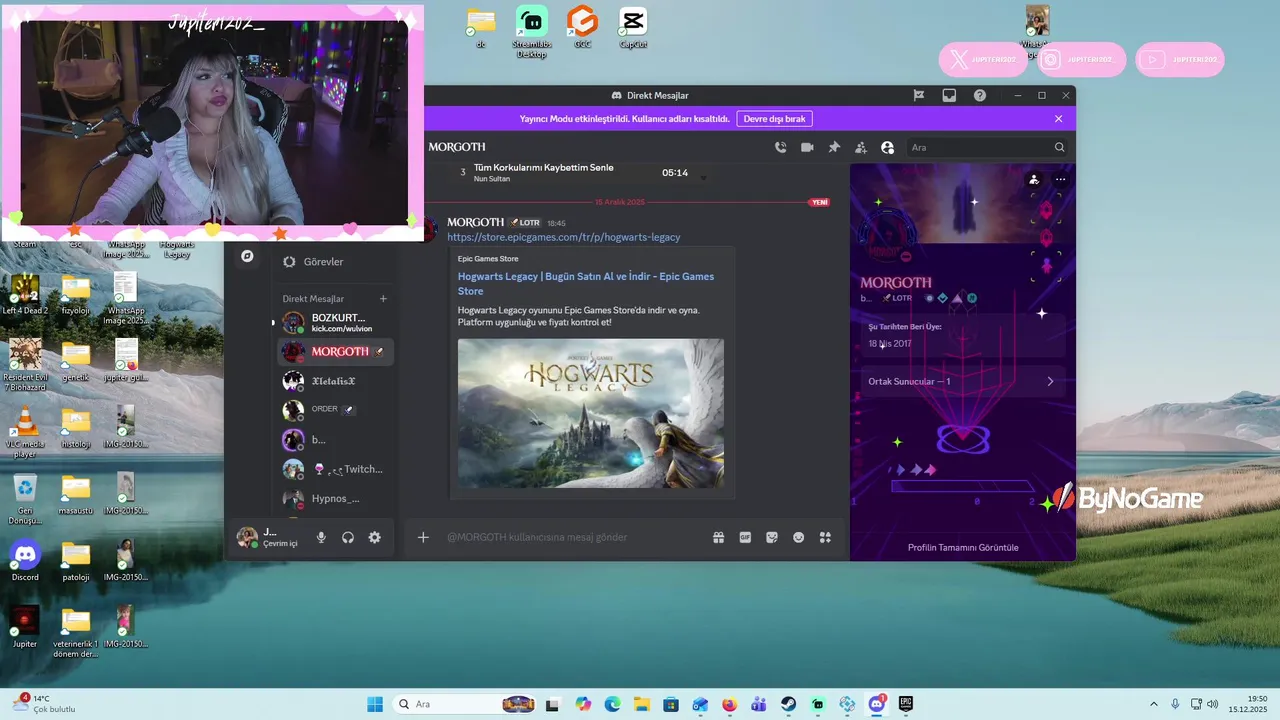This screenshot has height=720, width=1280.
Task: Open BOZKURT direct message
Action: (x=335, y=322)
